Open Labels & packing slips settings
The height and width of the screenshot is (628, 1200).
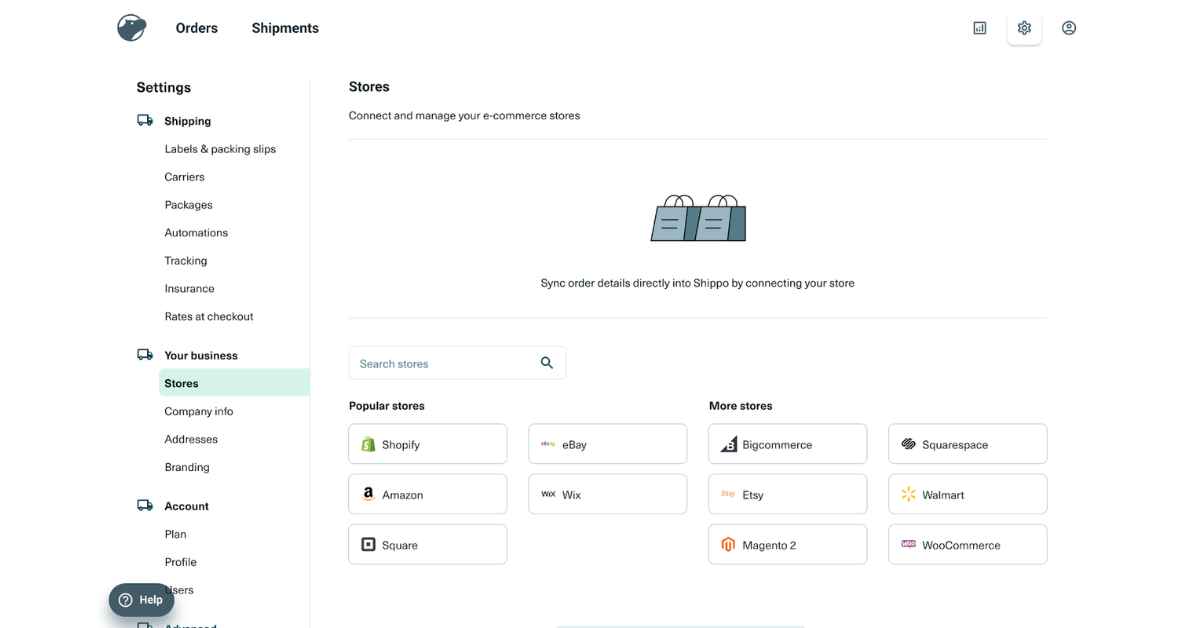[220, 148]
